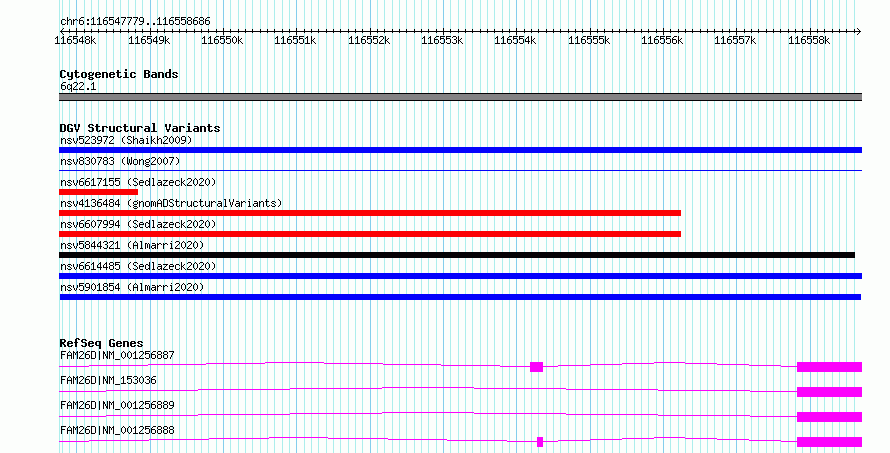Click the large terminal exon of NM_001256887
Screen dimensions: 890x453
829,367
